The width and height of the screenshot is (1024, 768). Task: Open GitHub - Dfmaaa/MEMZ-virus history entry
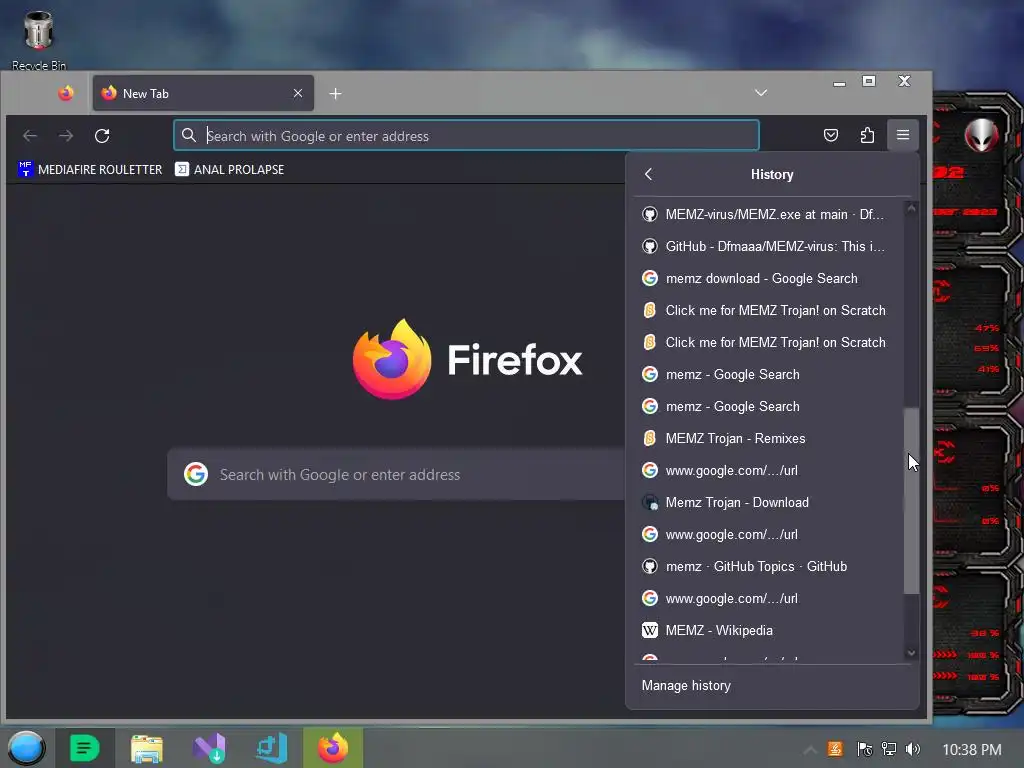(x=768, y=246)
